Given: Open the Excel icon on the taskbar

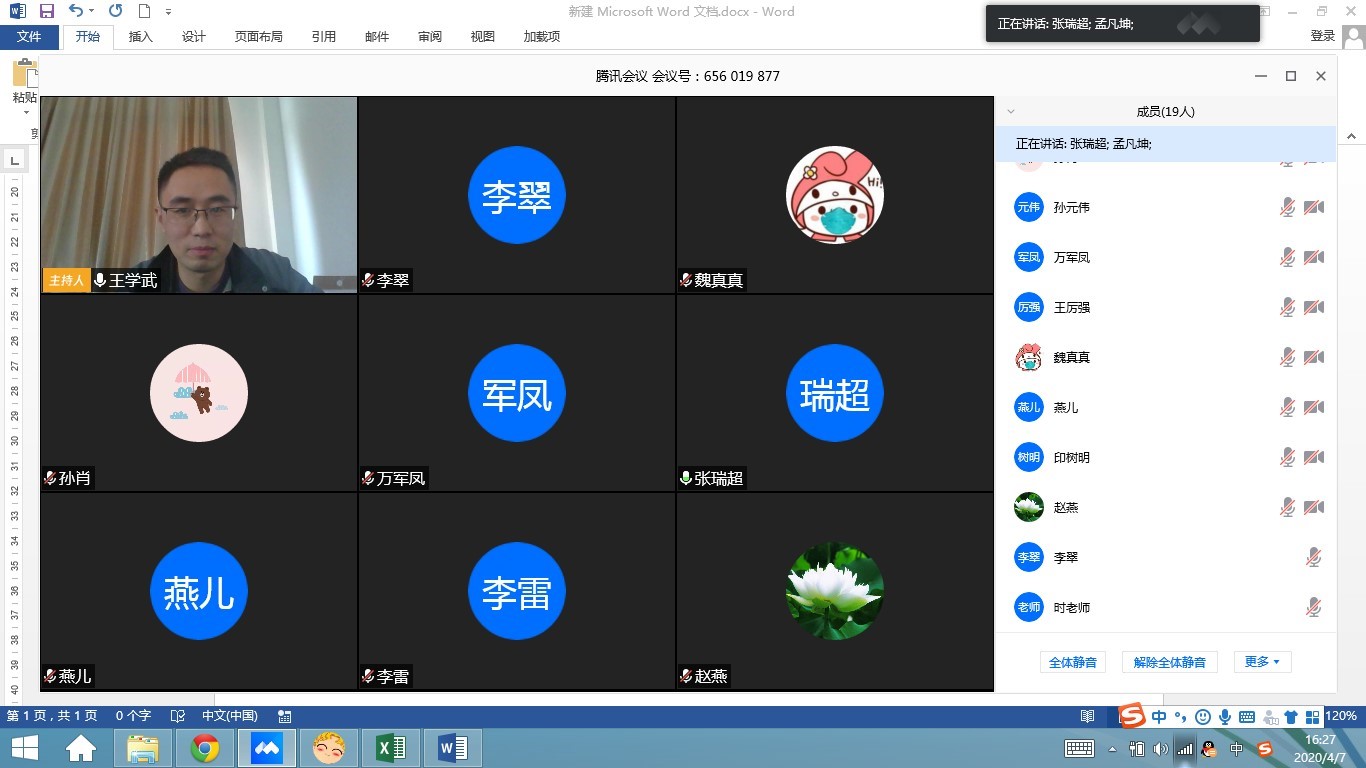Looking at the screenshot, I should point(390,748).
